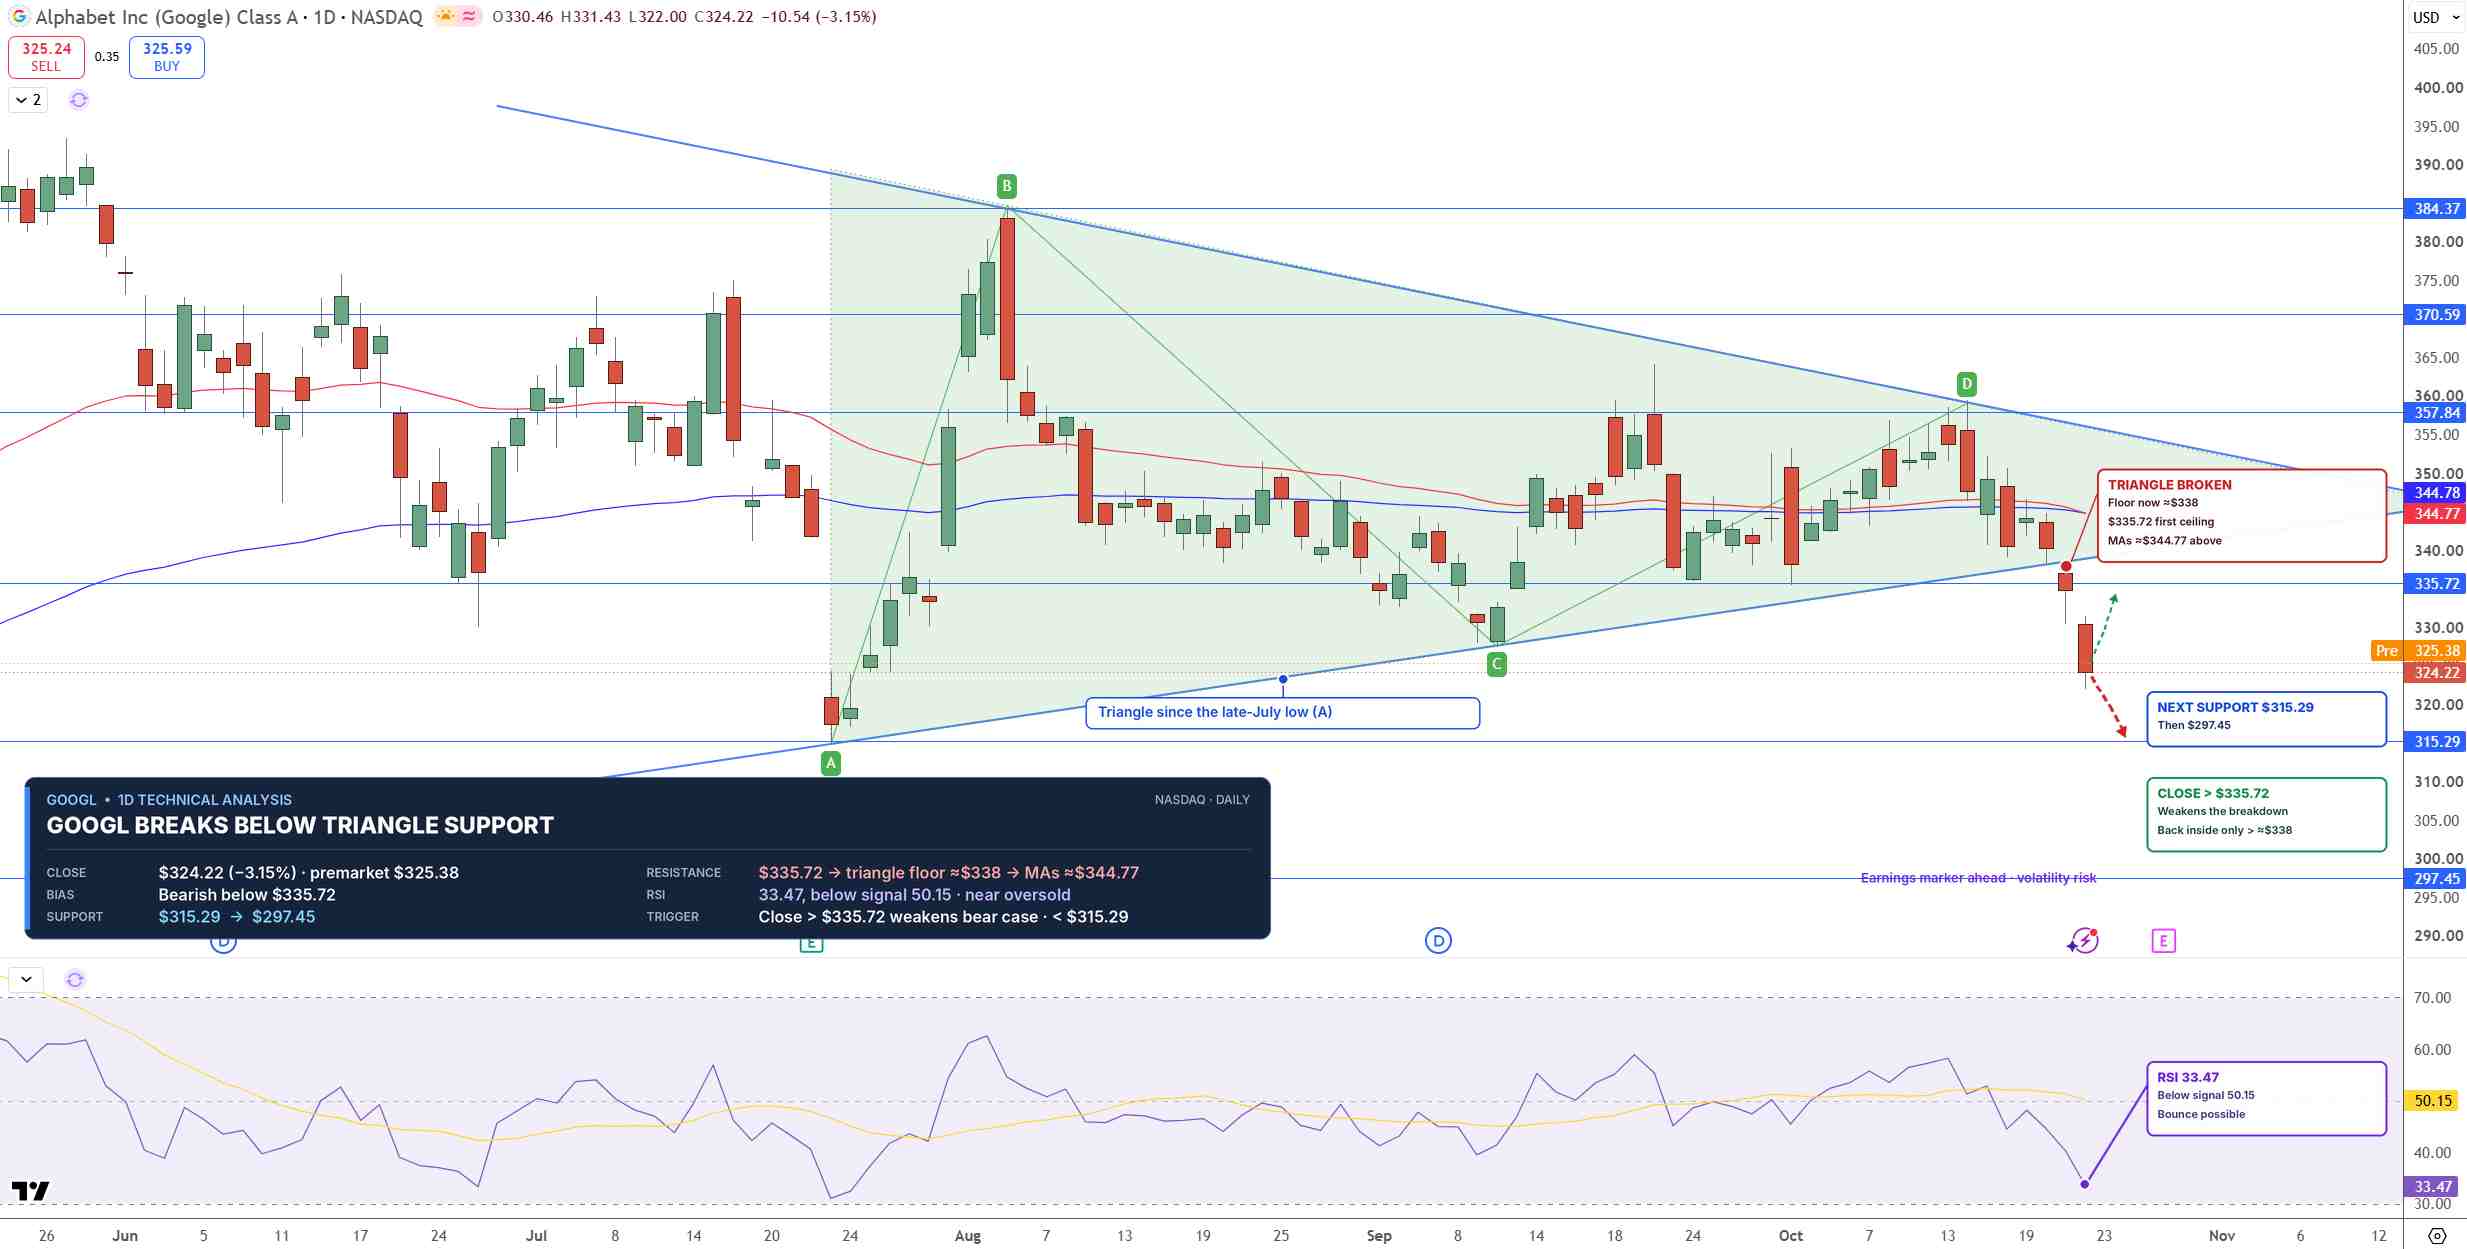
Task: Click the green B wave label
Action: [x=1007, y=186]
